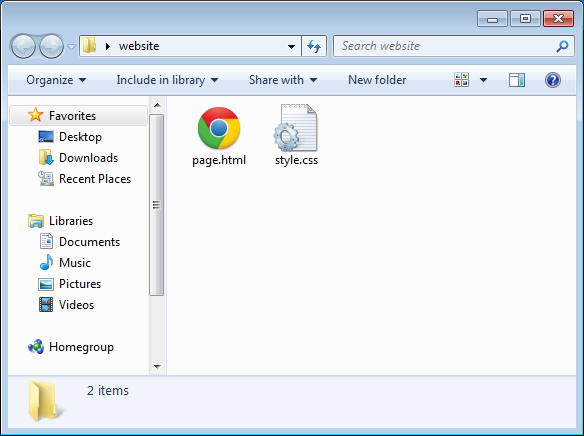Viewport: 584px width, 436px height.
Task: Click the navigation pane scroll down arrow
Action: click(157, 367)
